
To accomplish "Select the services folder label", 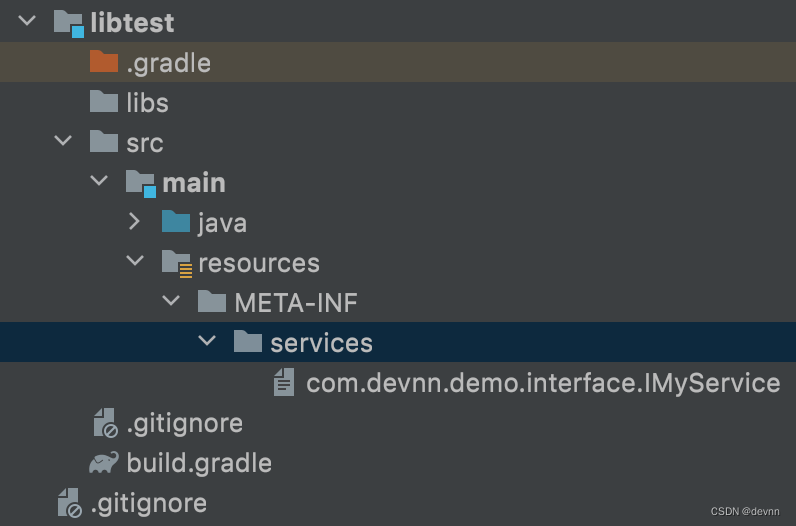I will tap(321, 342).
